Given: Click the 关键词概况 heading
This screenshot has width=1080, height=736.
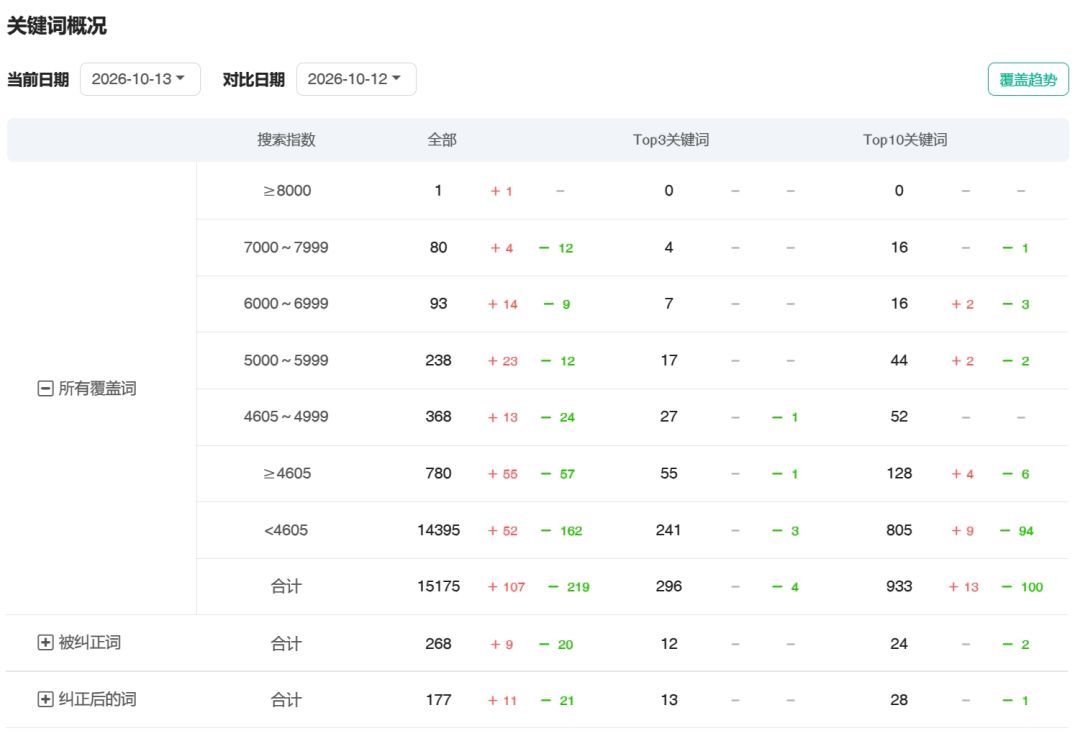Looking at the screenshot, I should 57,26.
